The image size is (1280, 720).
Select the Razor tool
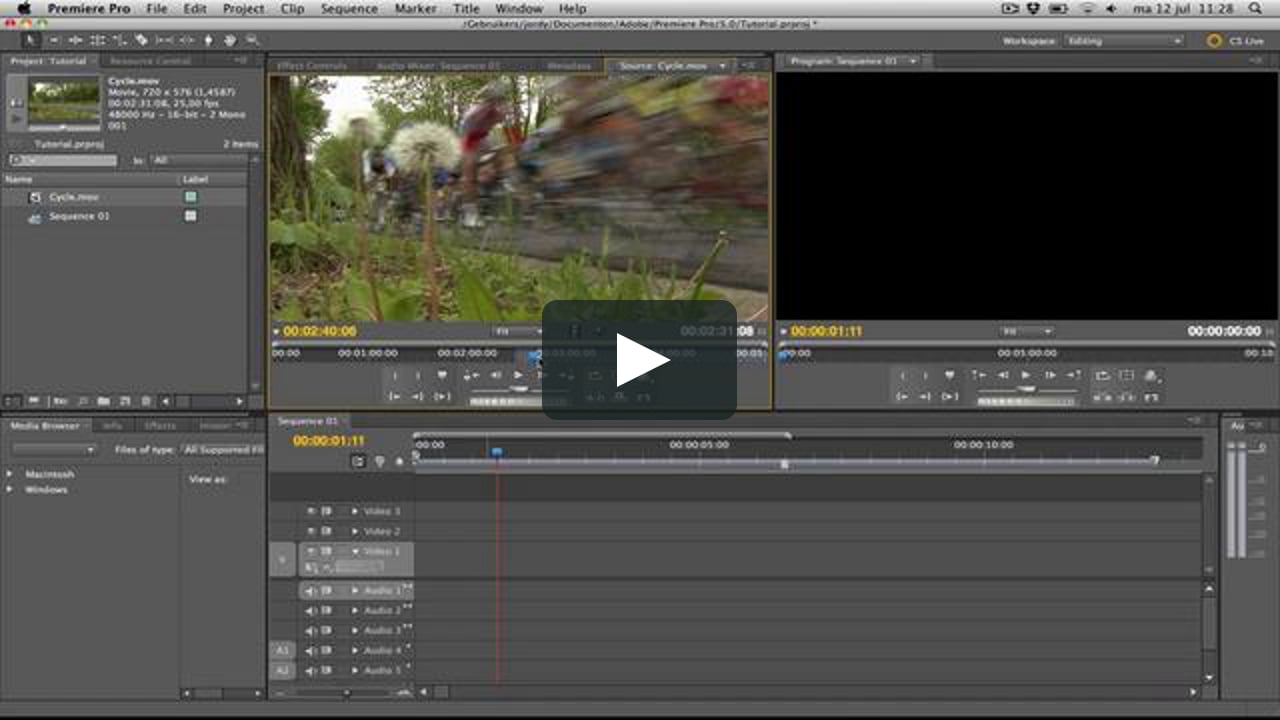click(141, 40)
